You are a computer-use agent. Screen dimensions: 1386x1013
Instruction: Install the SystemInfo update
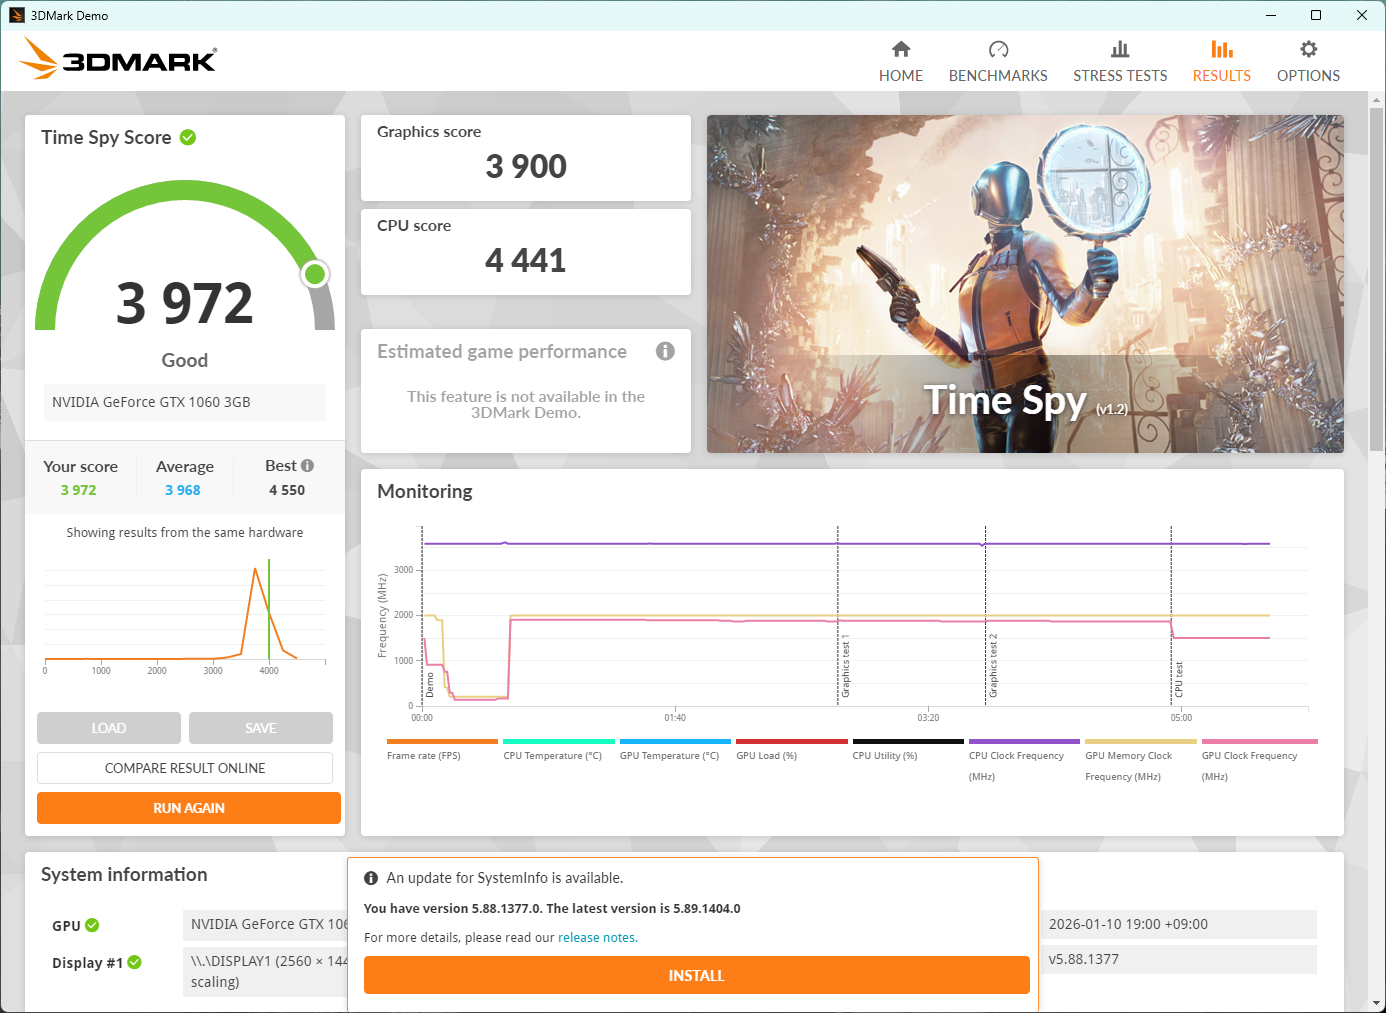[x=696, y=975]
